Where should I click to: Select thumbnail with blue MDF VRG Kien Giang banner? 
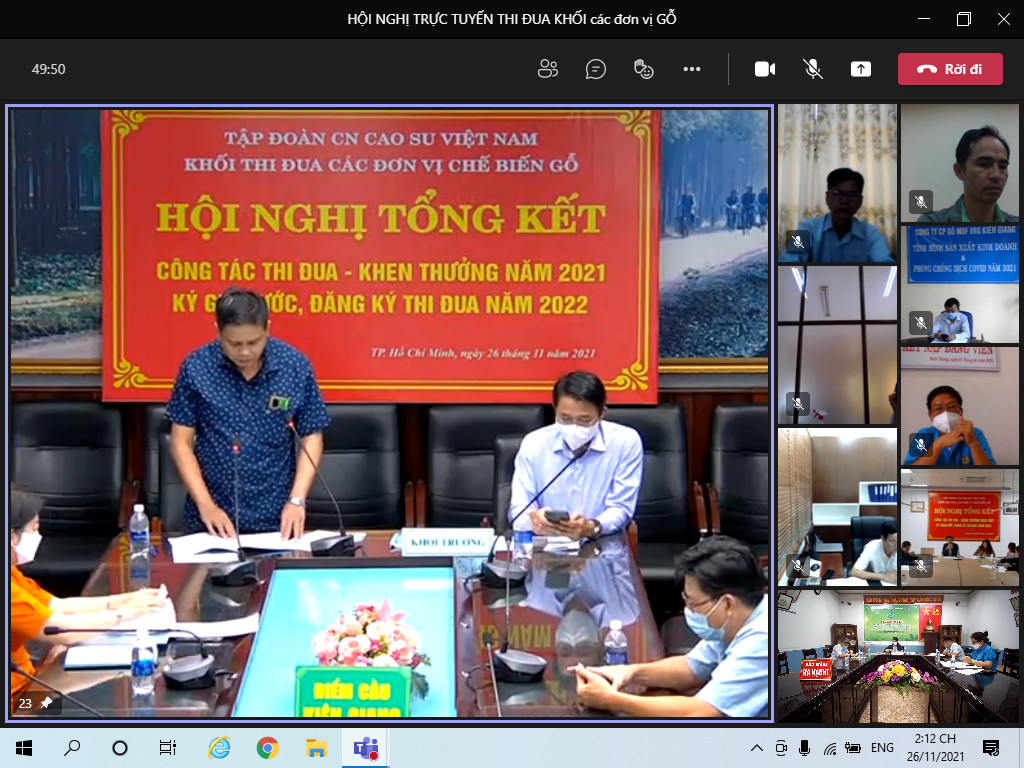tap(960, 284)
